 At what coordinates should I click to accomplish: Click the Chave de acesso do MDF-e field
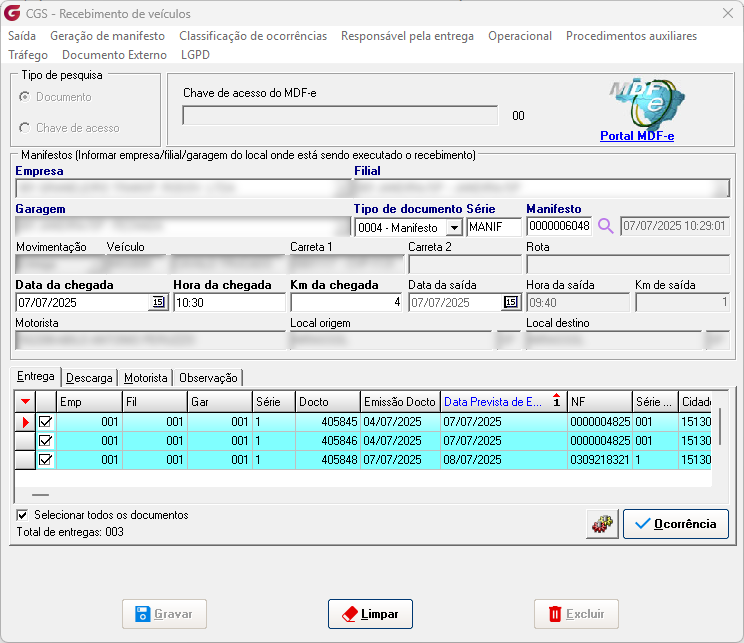pos(340,115)
